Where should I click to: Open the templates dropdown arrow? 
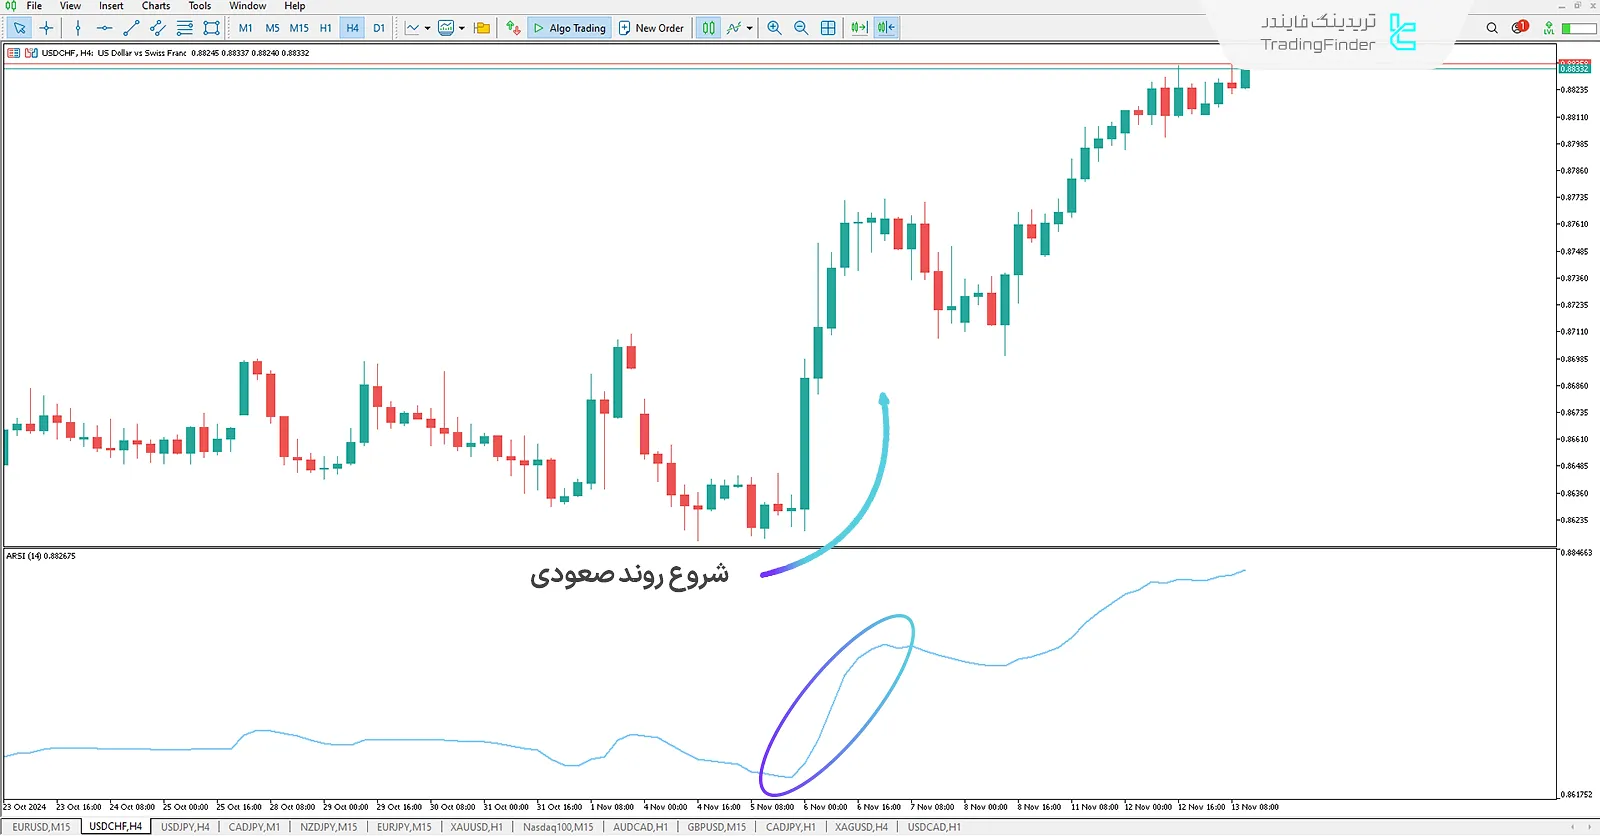click(x=462, y=28)
